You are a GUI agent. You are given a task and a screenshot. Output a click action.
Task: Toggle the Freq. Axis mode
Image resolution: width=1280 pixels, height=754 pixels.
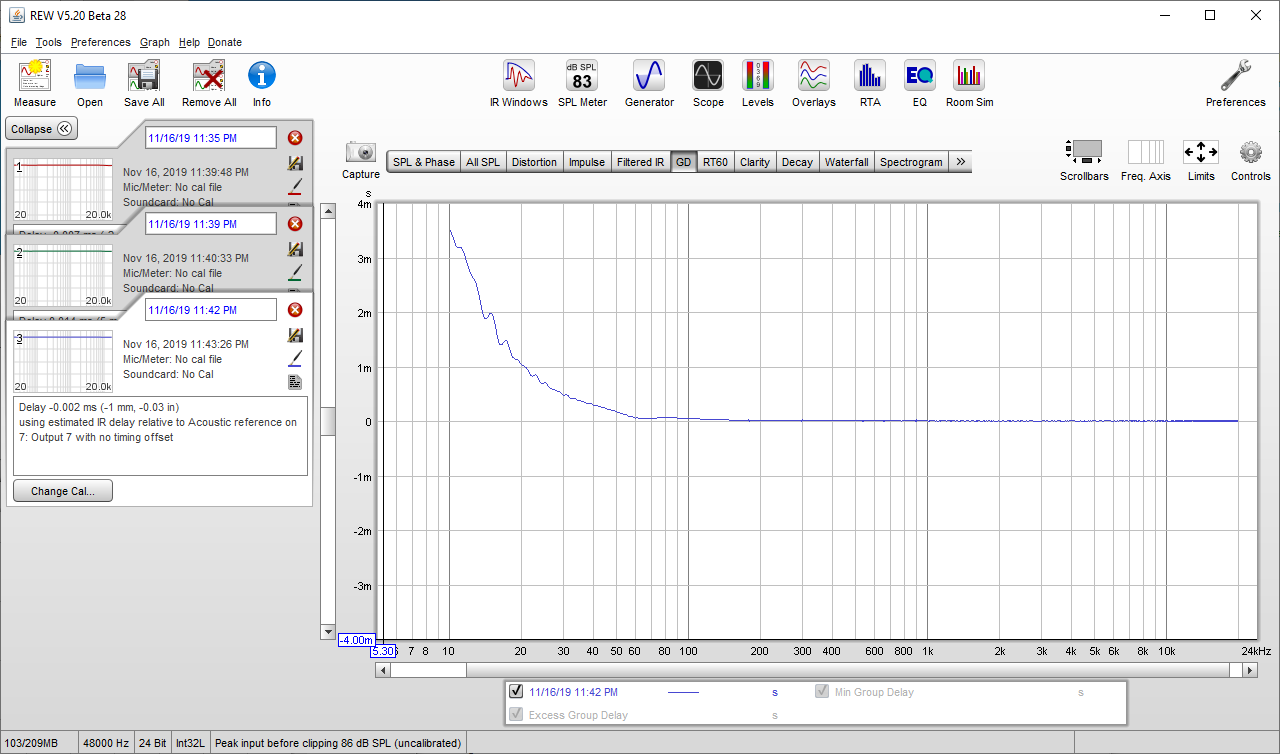click(1146, 160)
